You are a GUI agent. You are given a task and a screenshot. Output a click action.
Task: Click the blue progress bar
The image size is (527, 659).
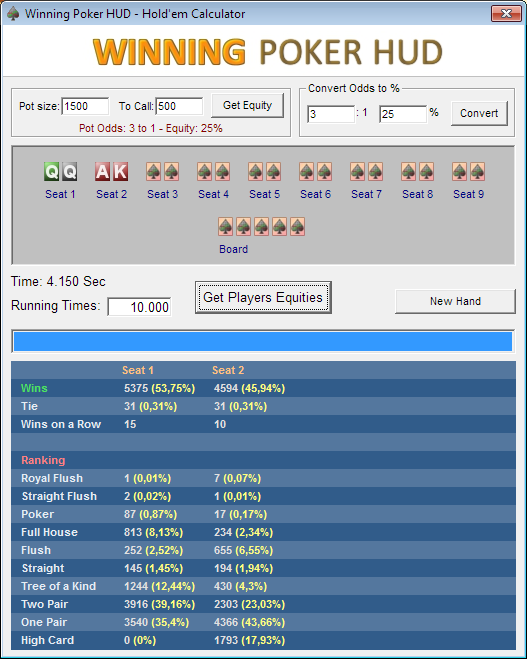coord(263,341)
